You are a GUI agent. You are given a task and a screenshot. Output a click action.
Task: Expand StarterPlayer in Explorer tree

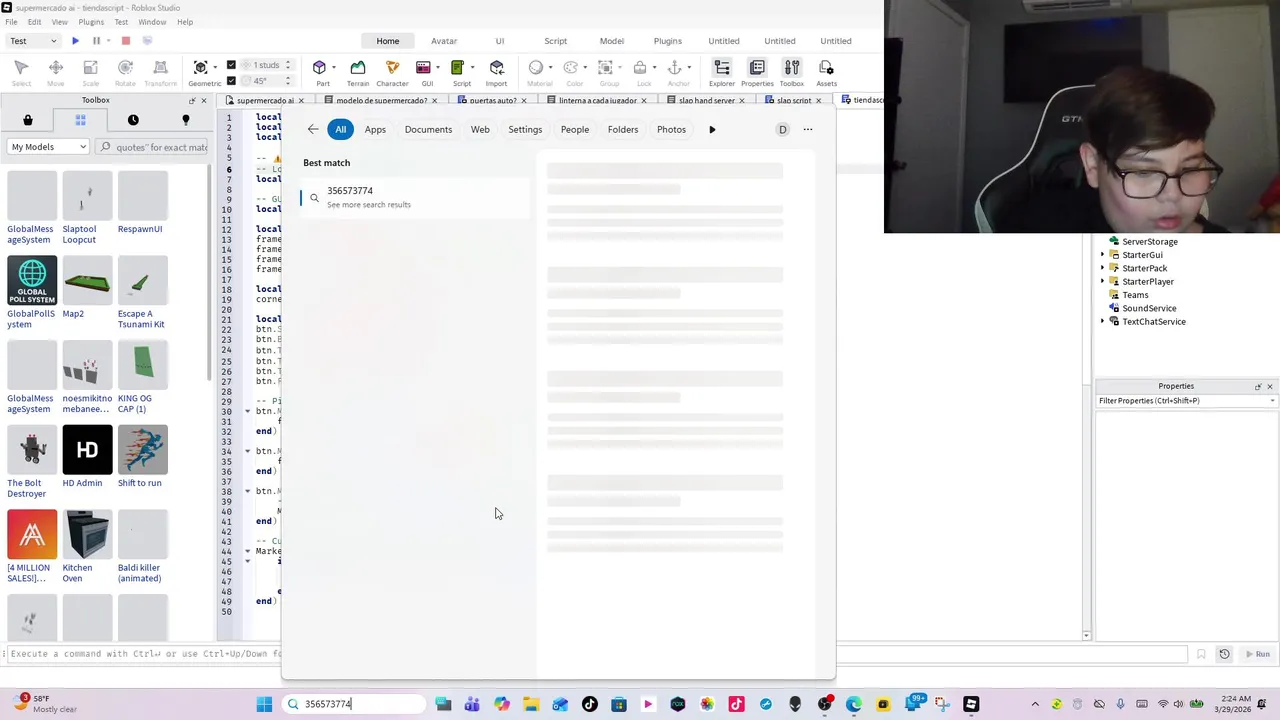1103,282
